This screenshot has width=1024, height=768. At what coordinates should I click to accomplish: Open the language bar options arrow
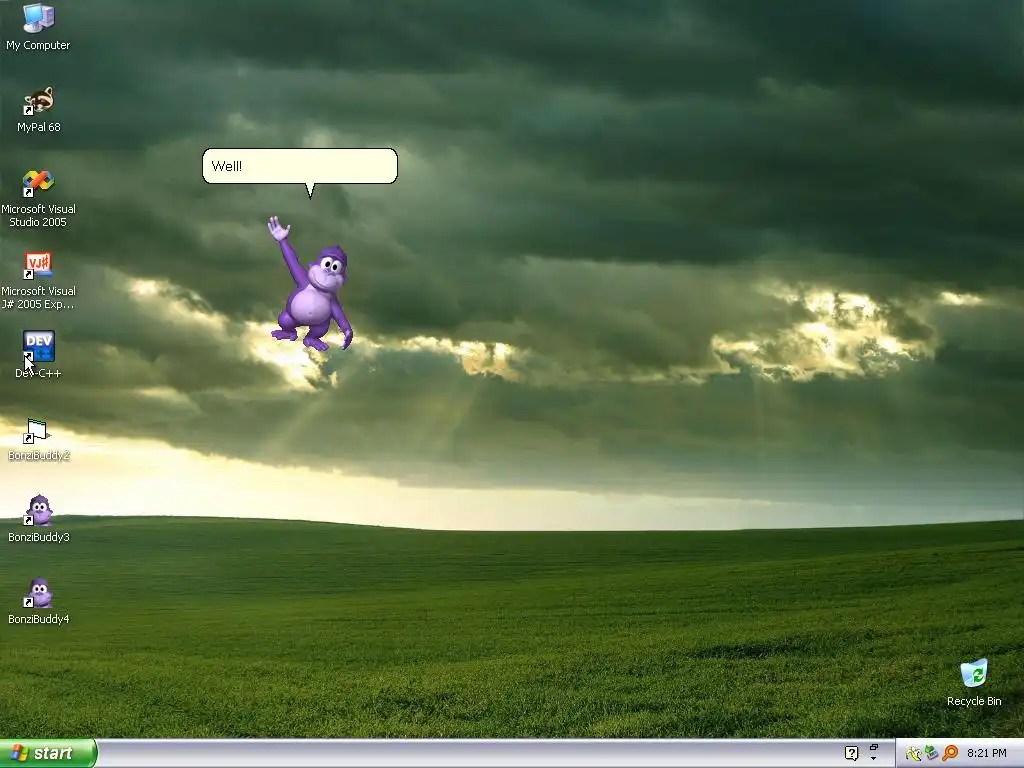tap(874, 759)
